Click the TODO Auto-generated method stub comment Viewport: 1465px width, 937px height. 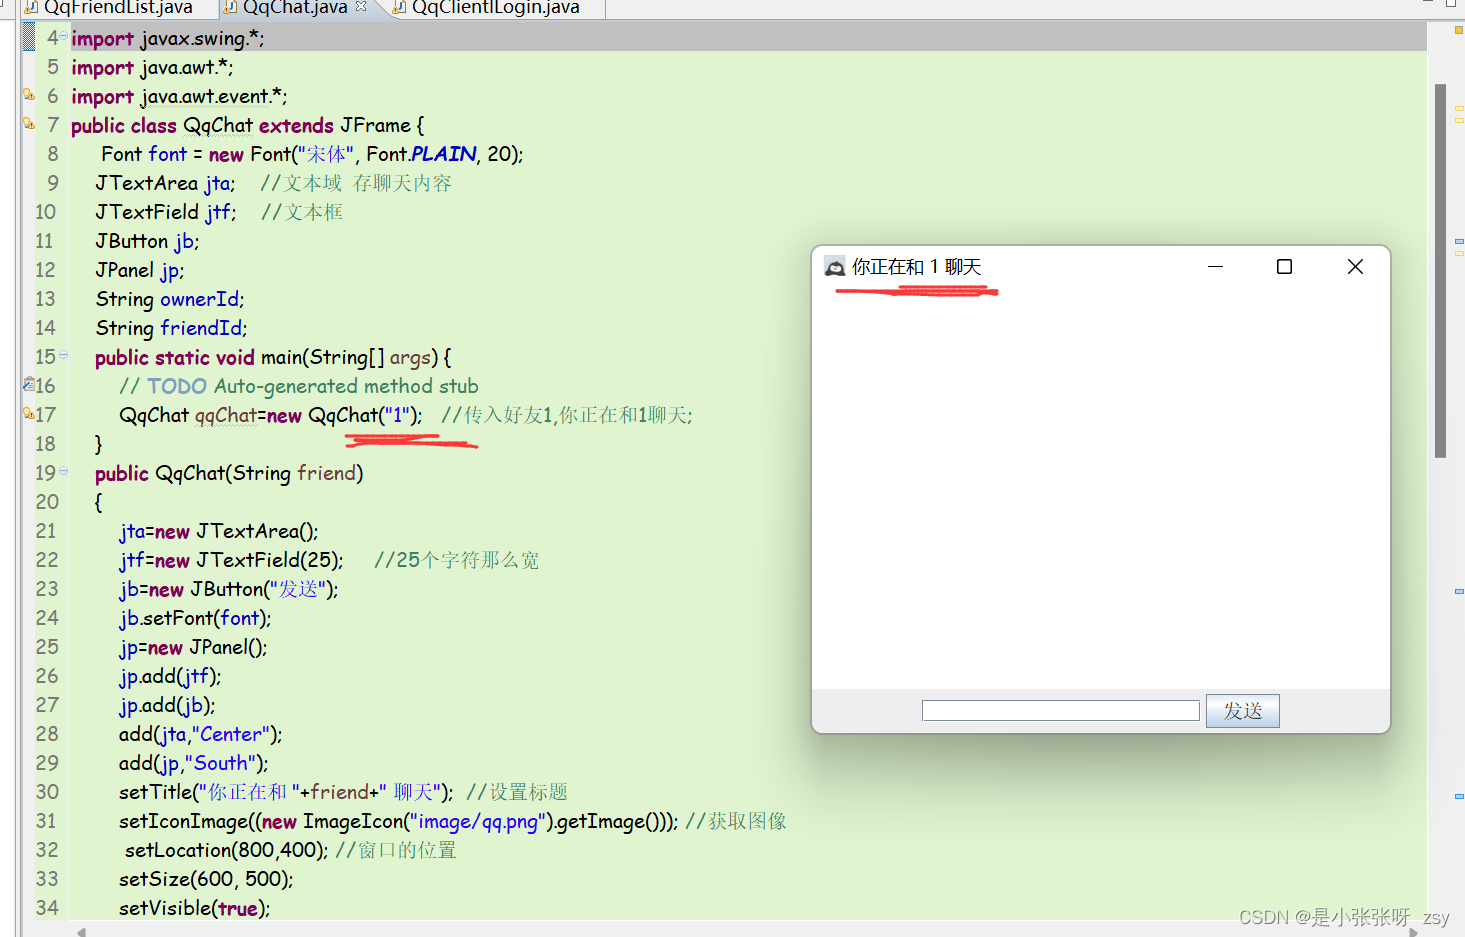299,386
